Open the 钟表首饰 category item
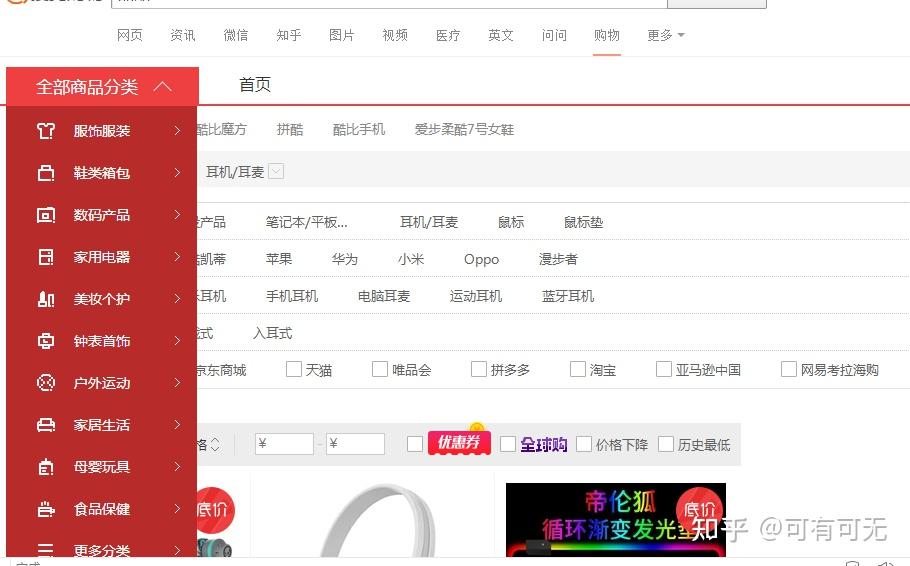This screenshot has height=566, width=910. pos(102,341)
